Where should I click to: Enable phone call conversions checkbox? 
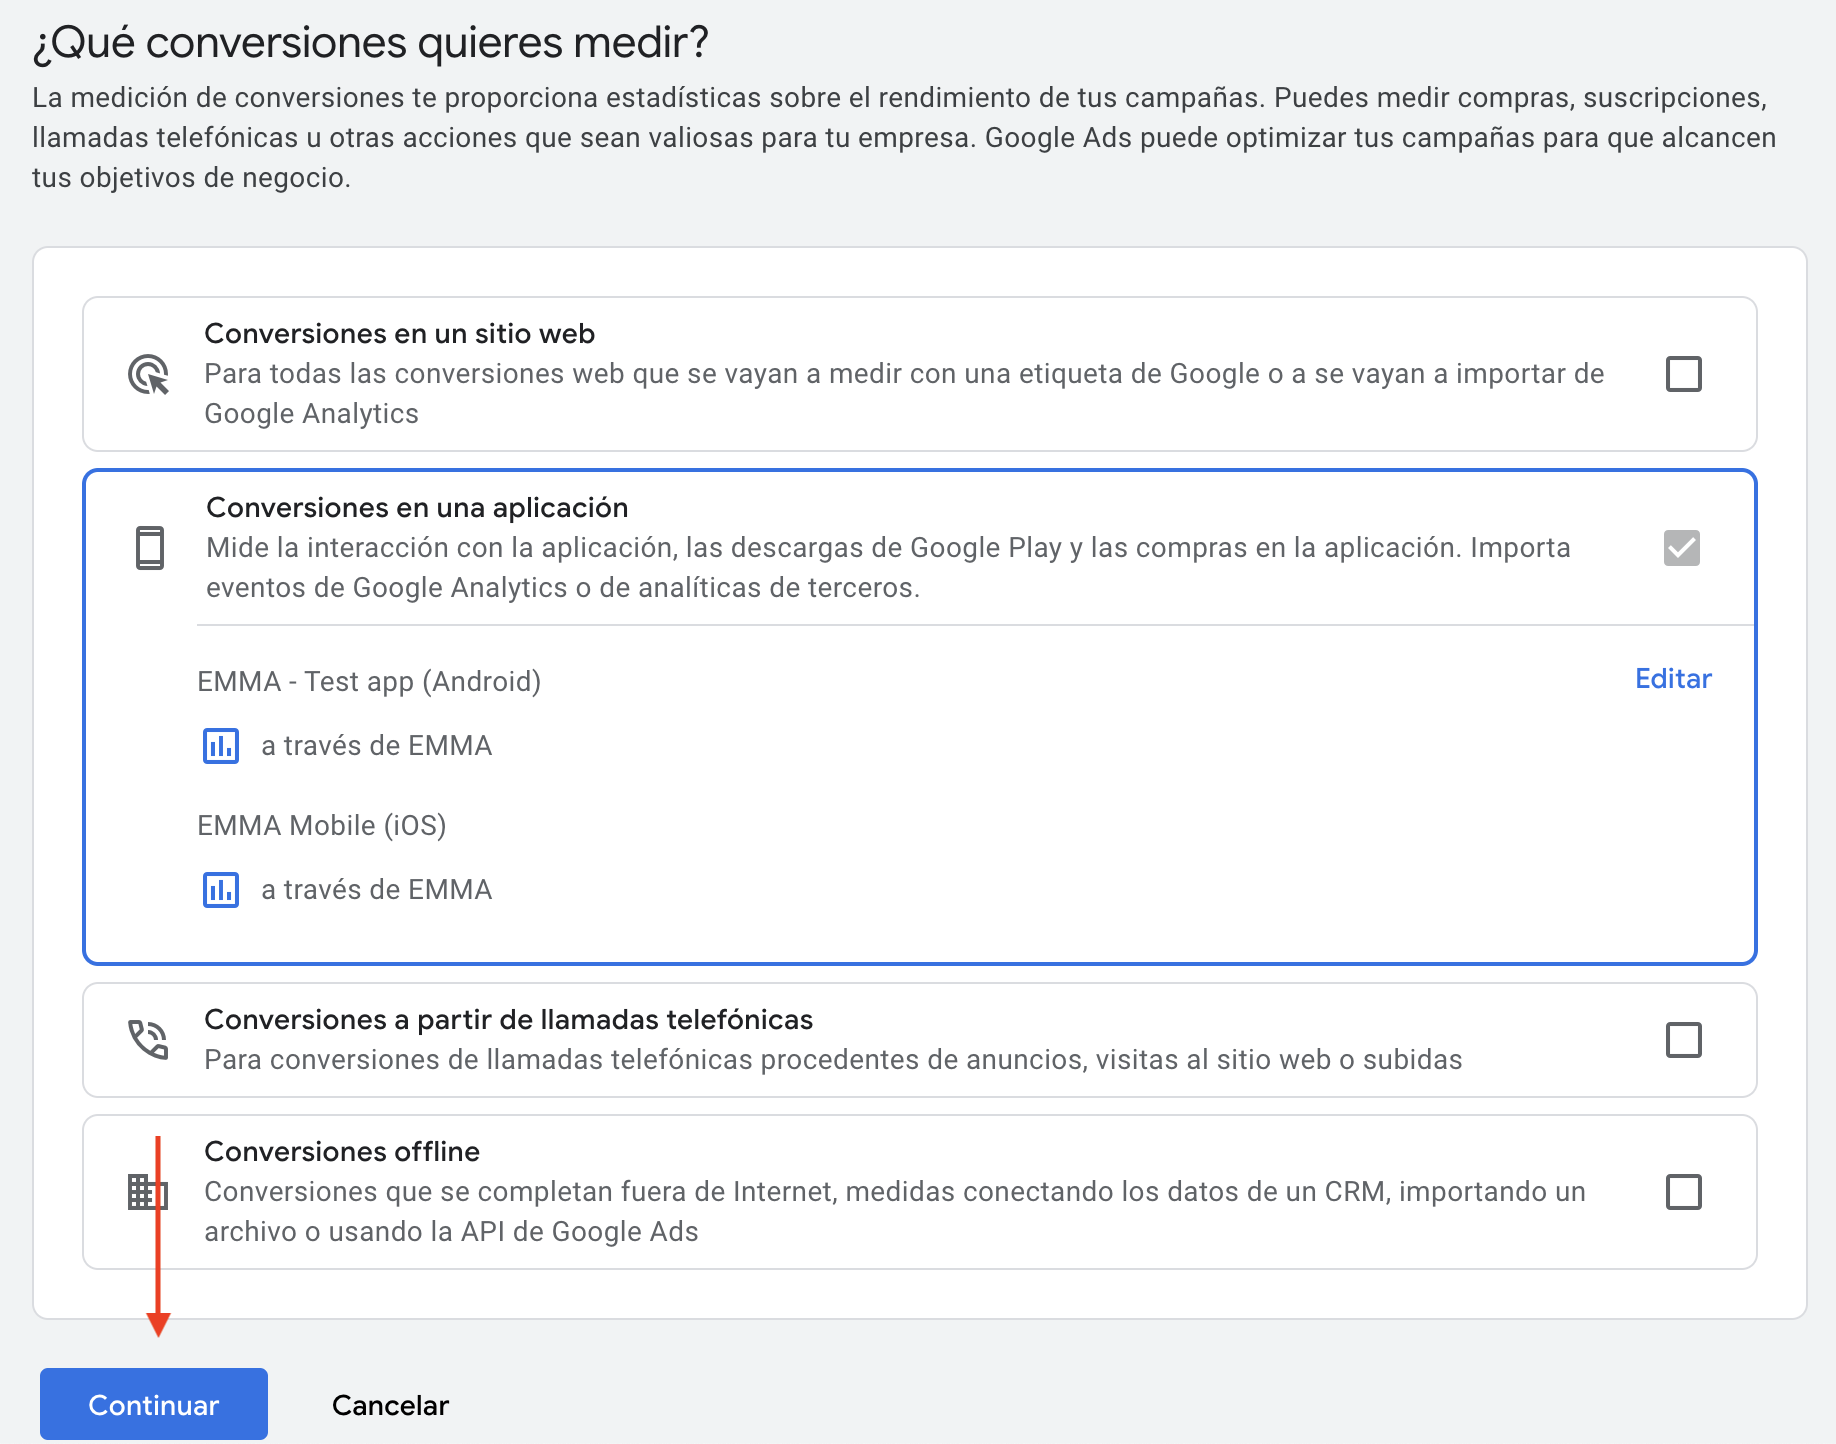coord(1683,1040)
